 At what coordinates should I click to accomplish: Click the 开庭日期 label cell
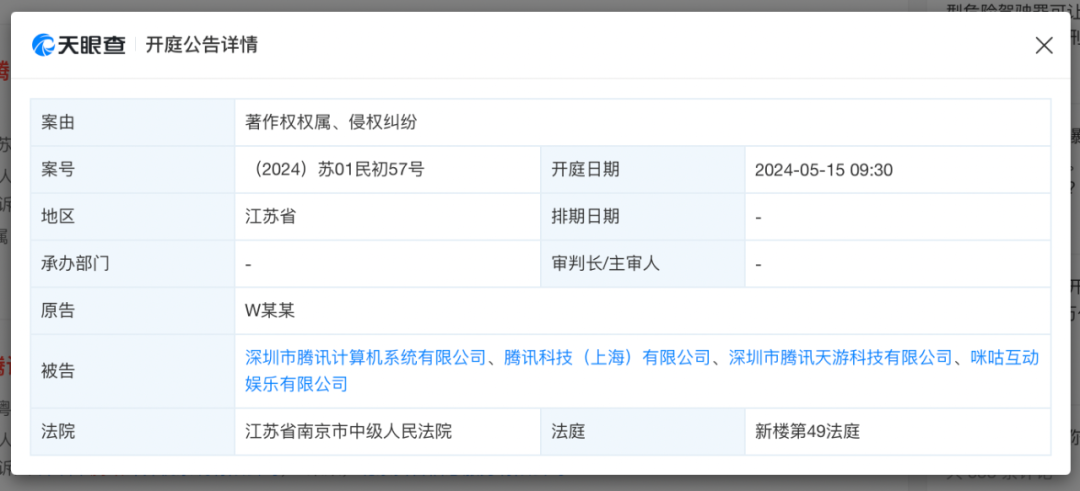click(x=643, y=169)
